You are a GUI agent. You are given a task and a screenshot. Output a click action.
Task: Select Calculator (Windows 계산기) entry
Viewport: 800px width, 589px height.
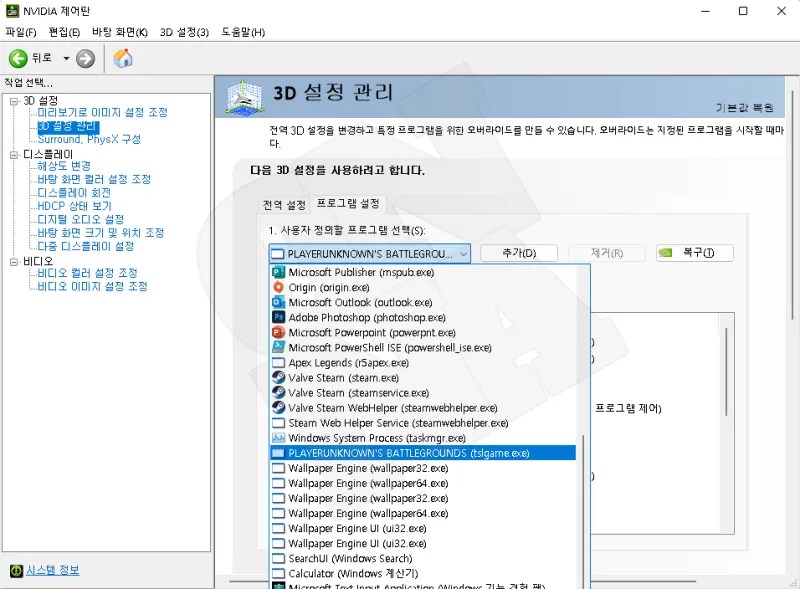pyautogui.click(x=423, y=574)
